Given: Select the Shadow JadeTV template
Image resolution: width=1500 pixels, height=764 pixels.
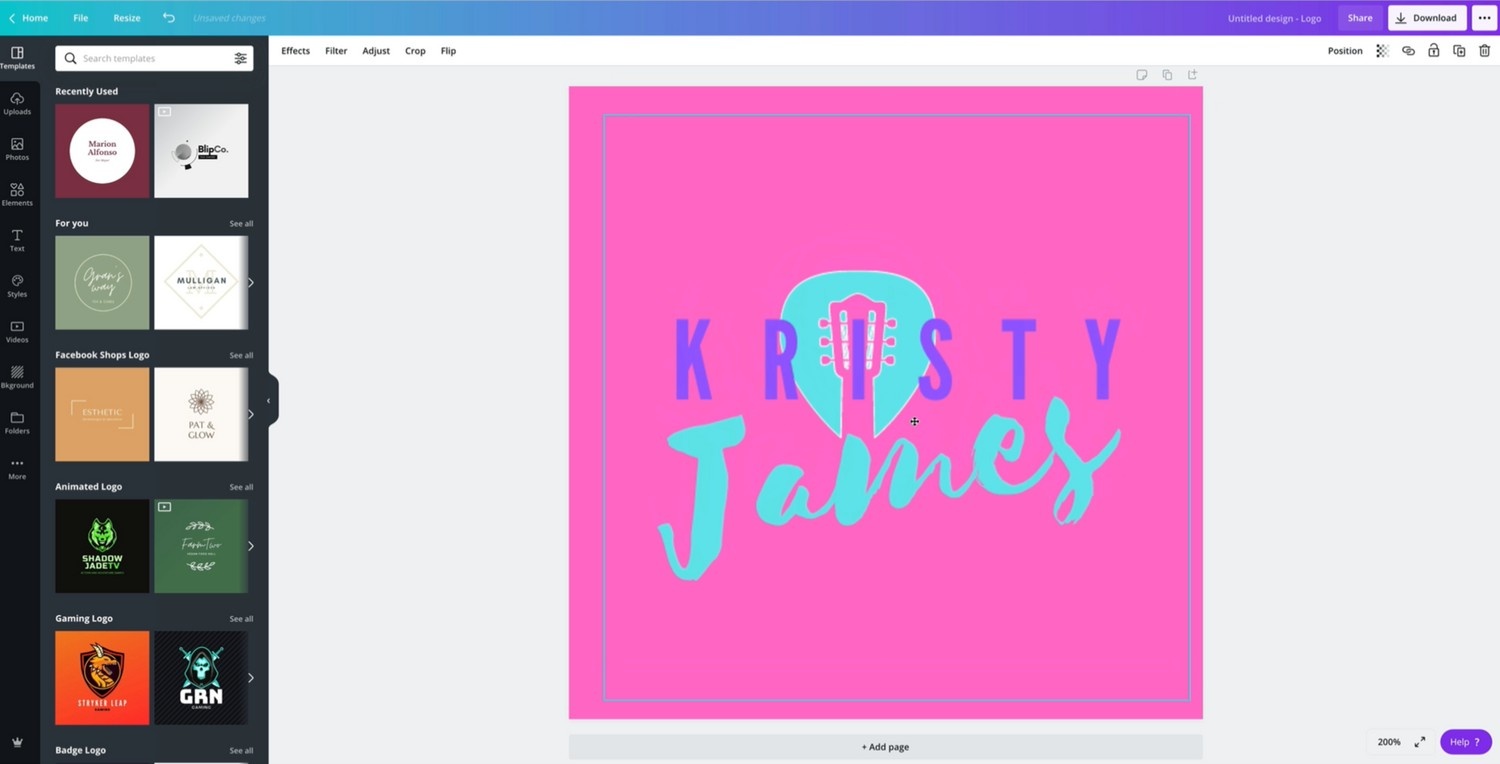Looking at the screenshot, I should [x=102, y=546].
